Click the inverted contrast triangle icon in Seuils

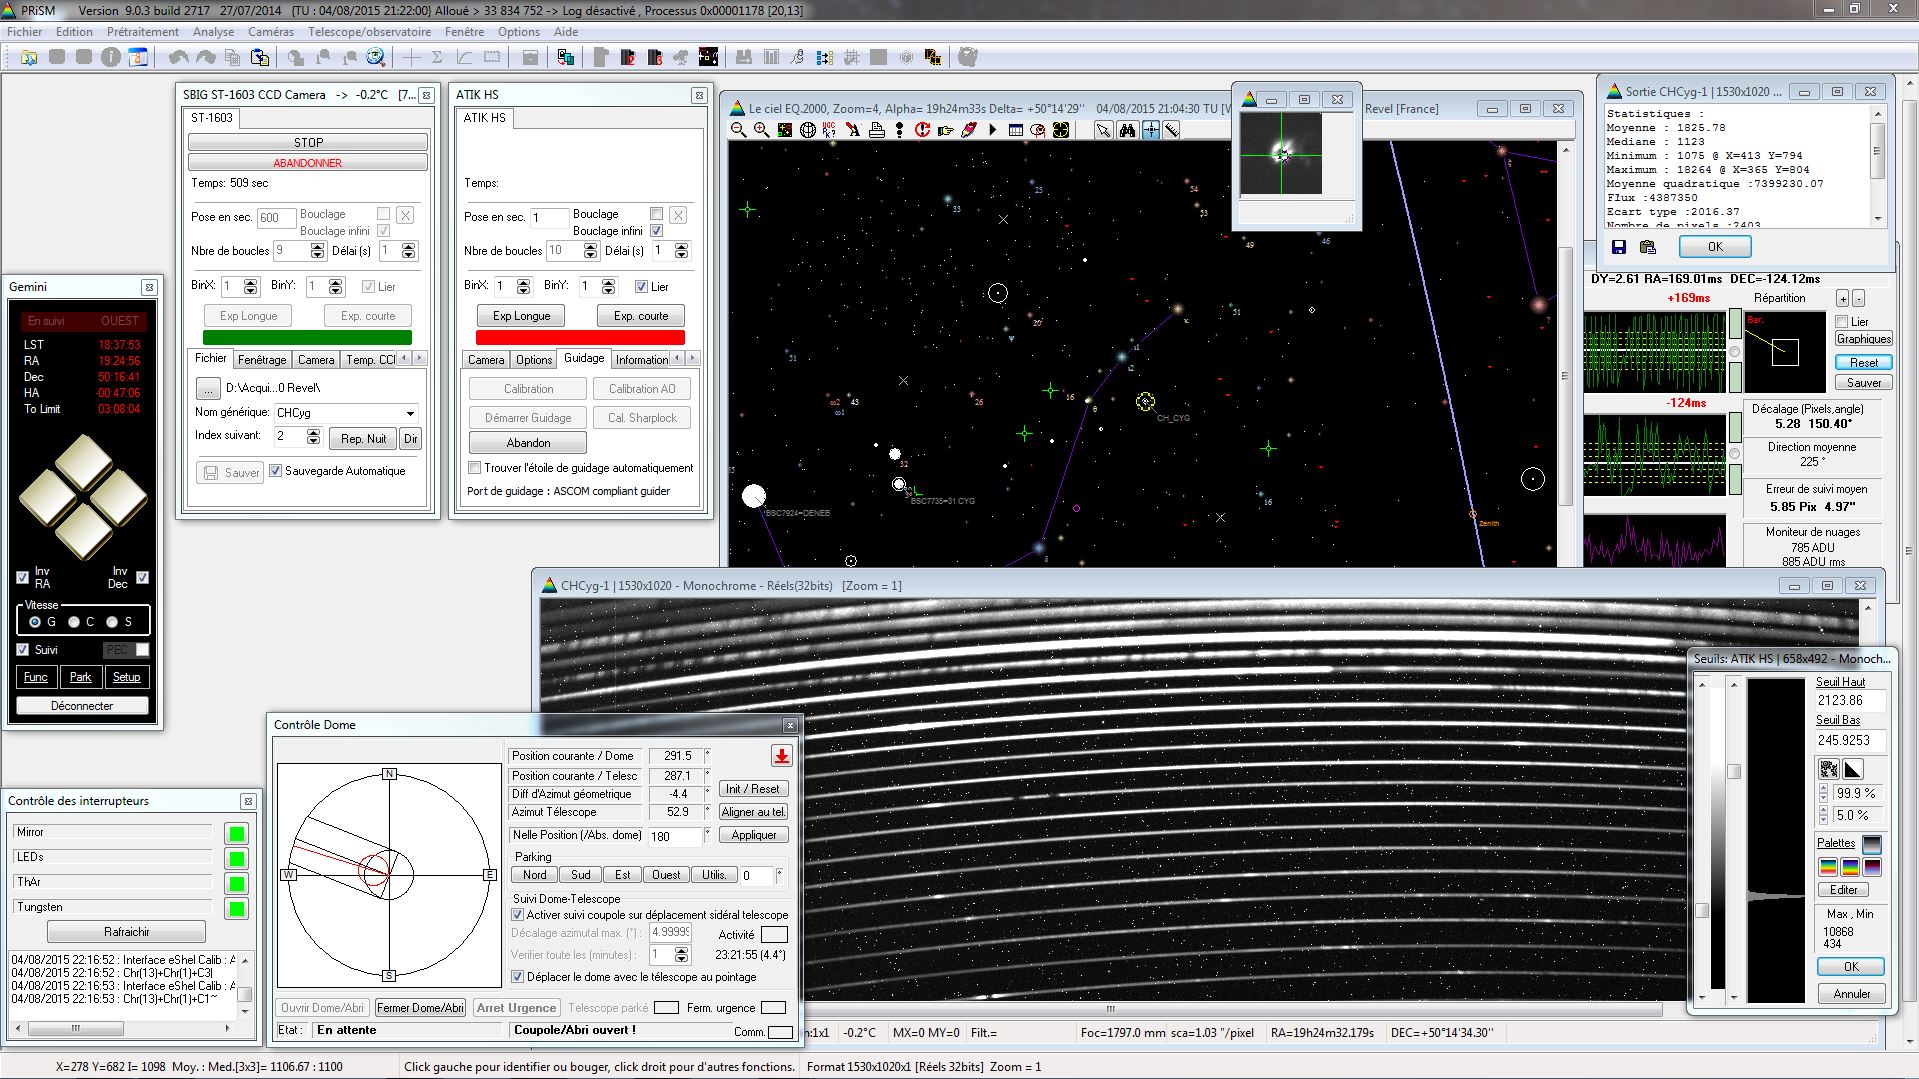1853,769
